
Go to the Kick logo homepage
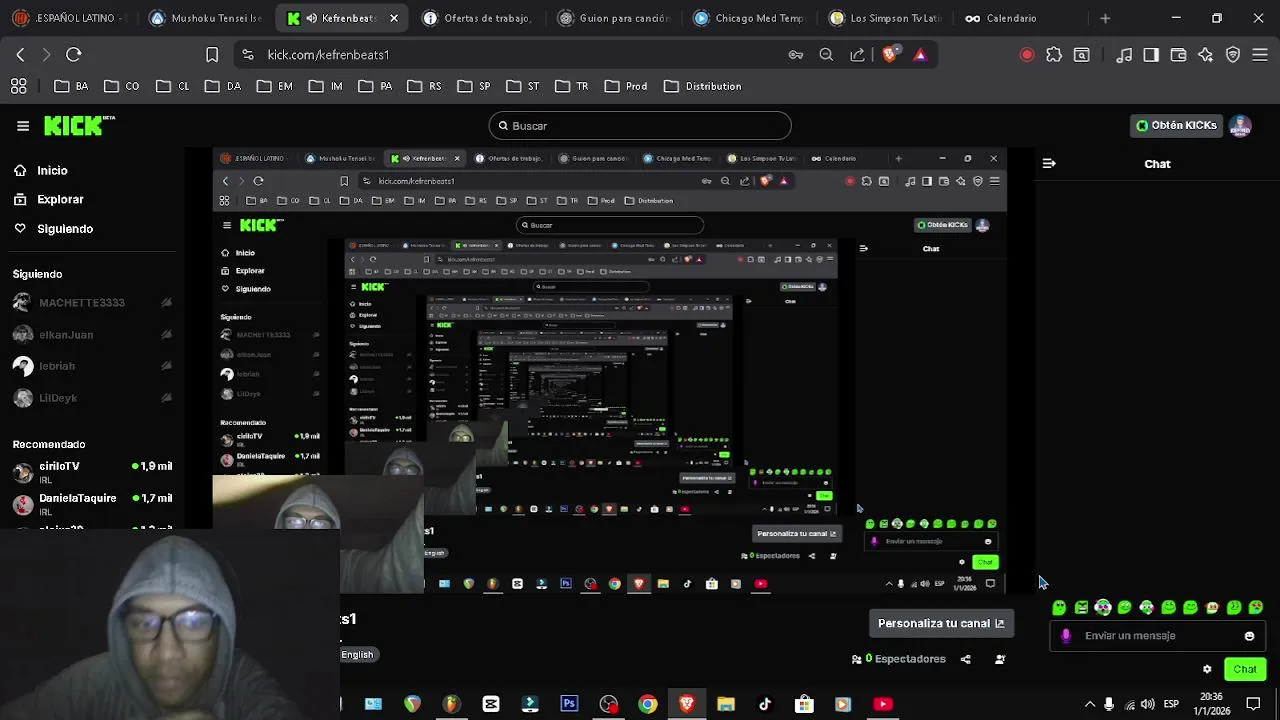pyautogui.click(x=79, y=125)
